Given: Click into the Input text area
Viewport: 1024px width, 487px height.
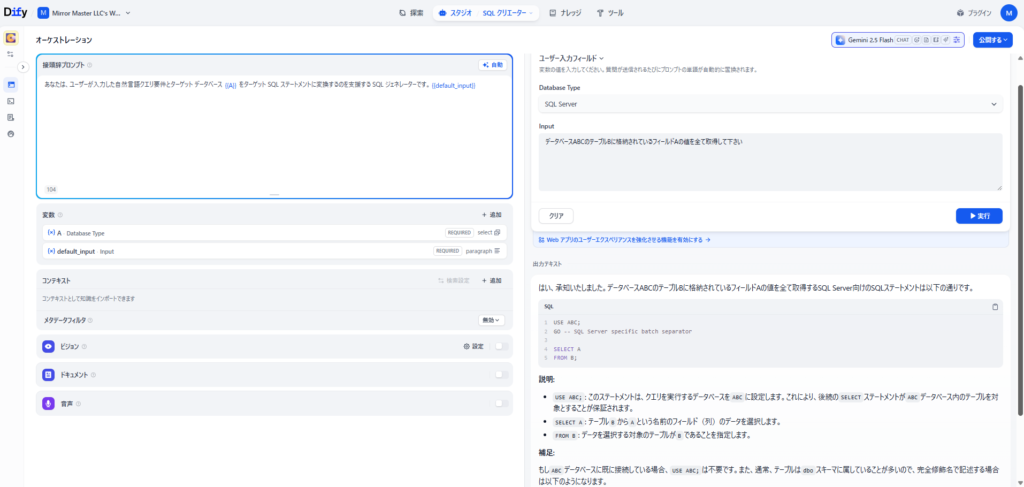Looking at the screenshot, I should 770,162.
